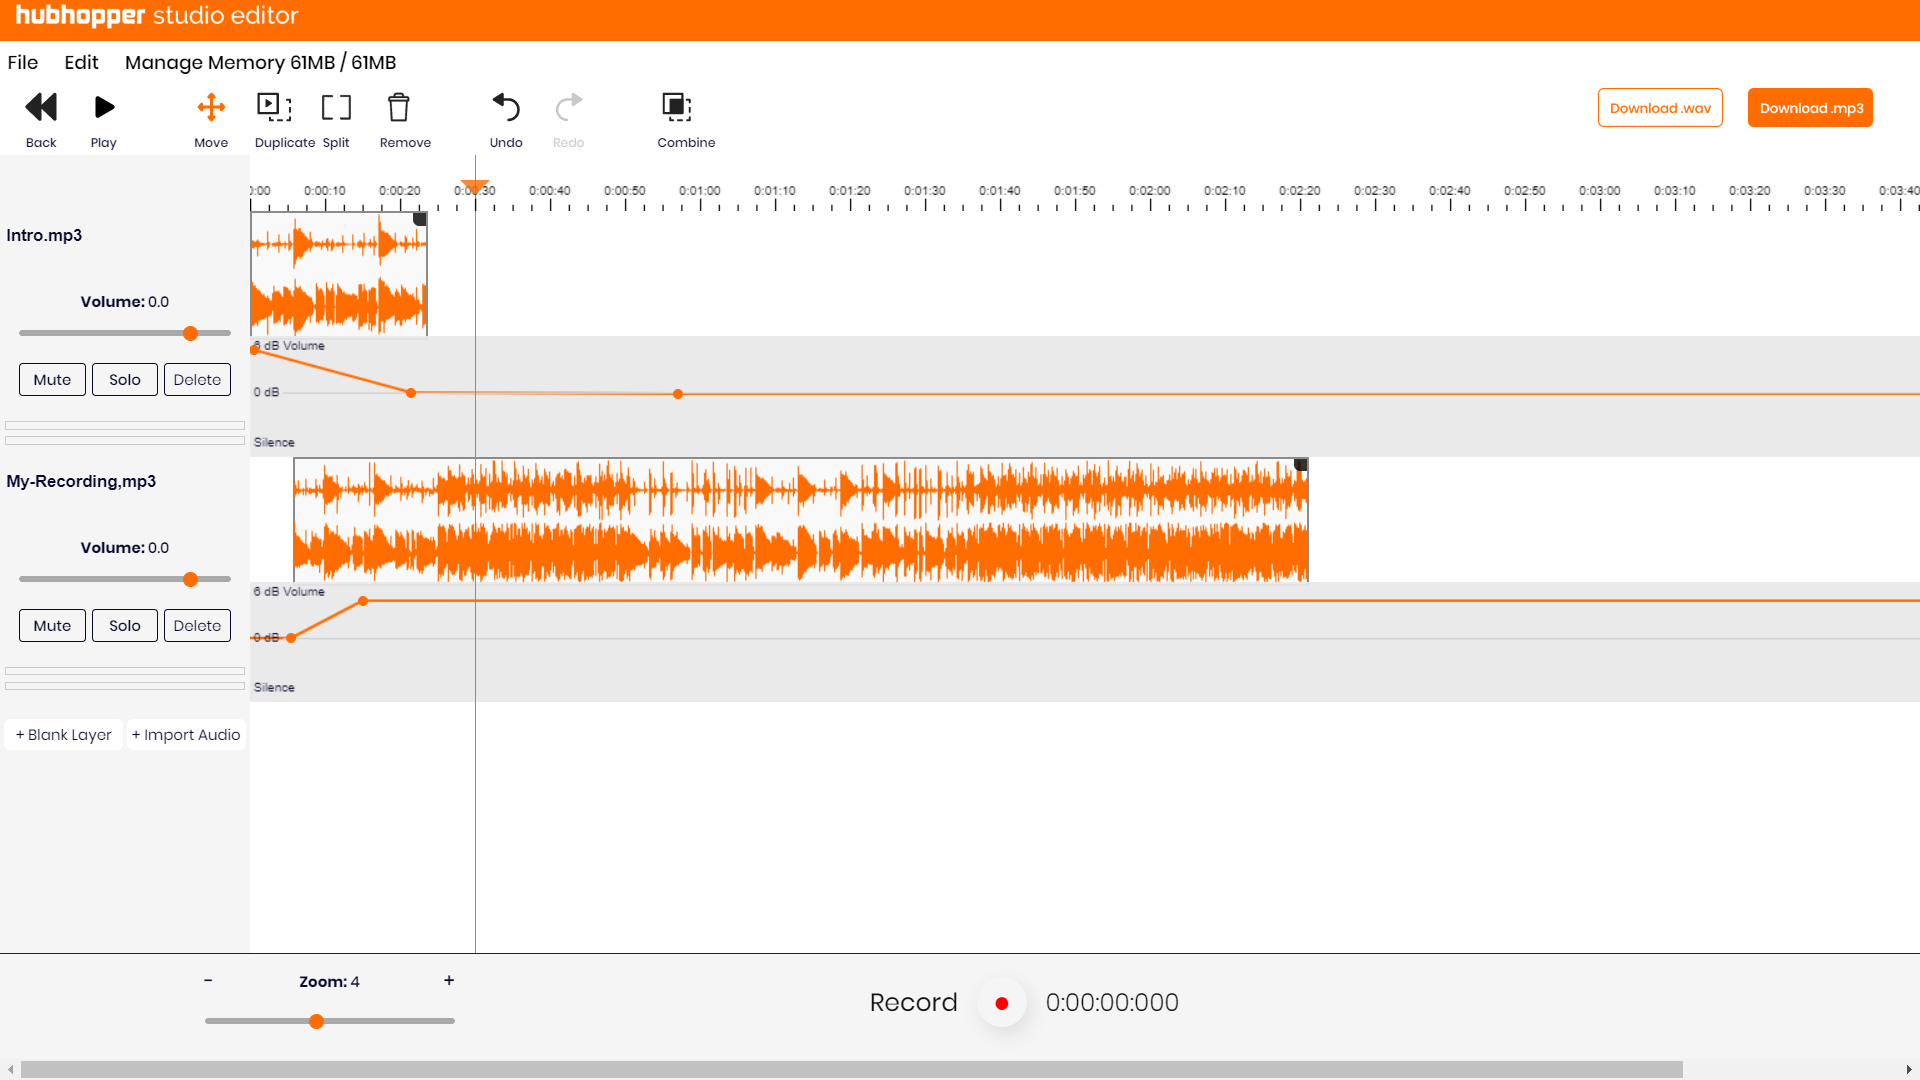The height and width of the screenshot is (1080, 1920).
Task: Click the Back navigation icon
Action: point(41,107)
